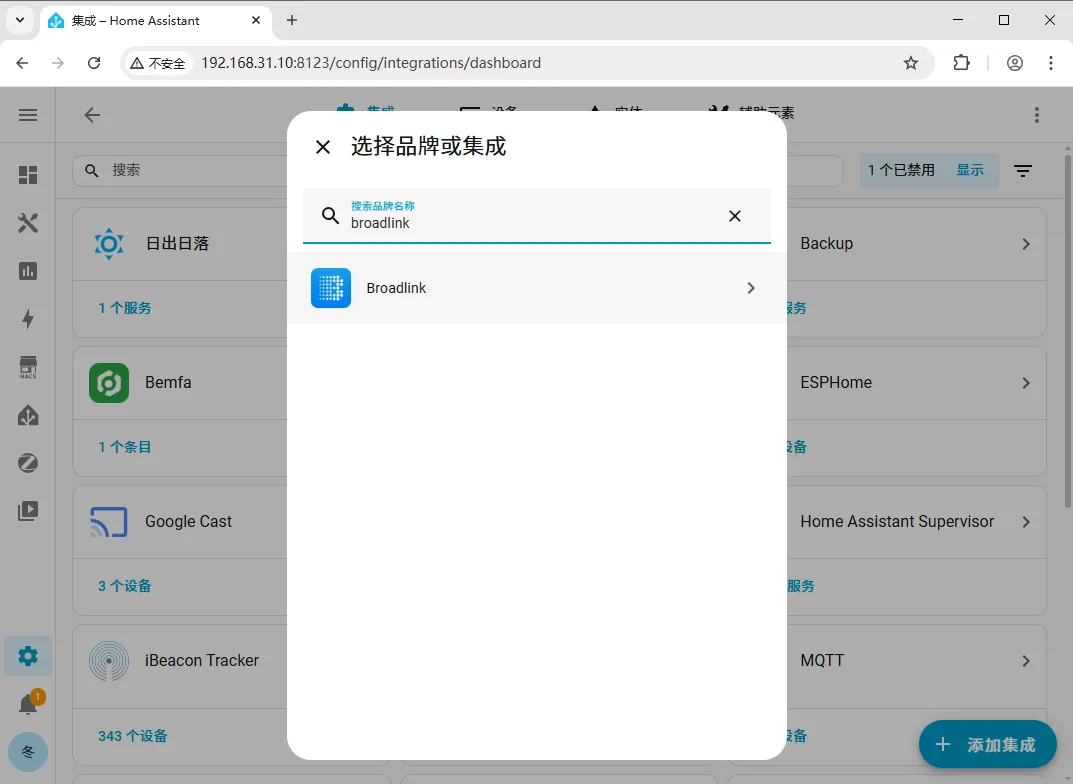This screenshot has height=784, width=1073.
Task: Expand the Backup integration chevron
Action: [1026, 244]
